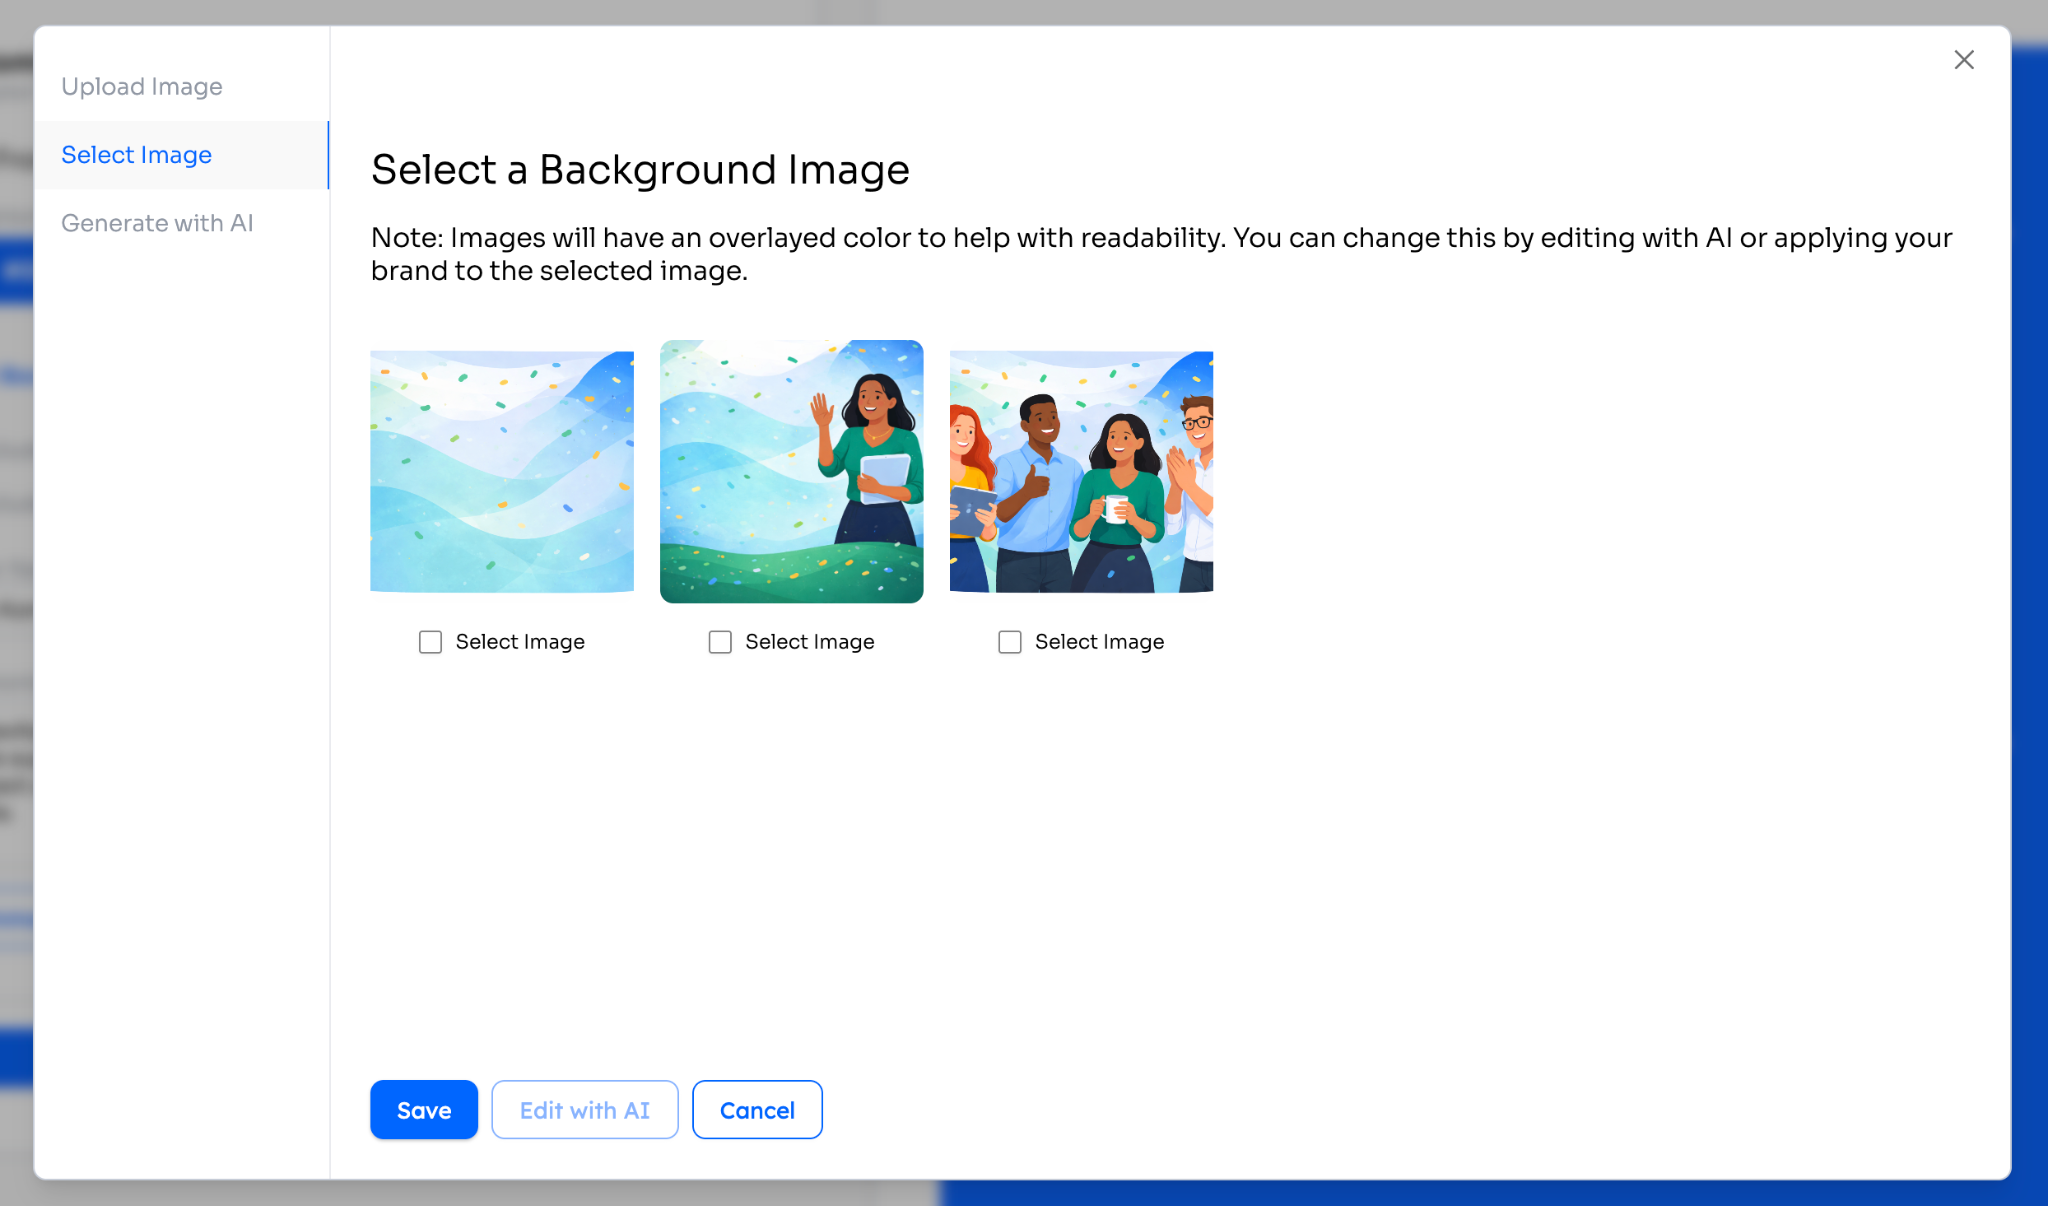Click the note about overlayed color

(1161, 254)
